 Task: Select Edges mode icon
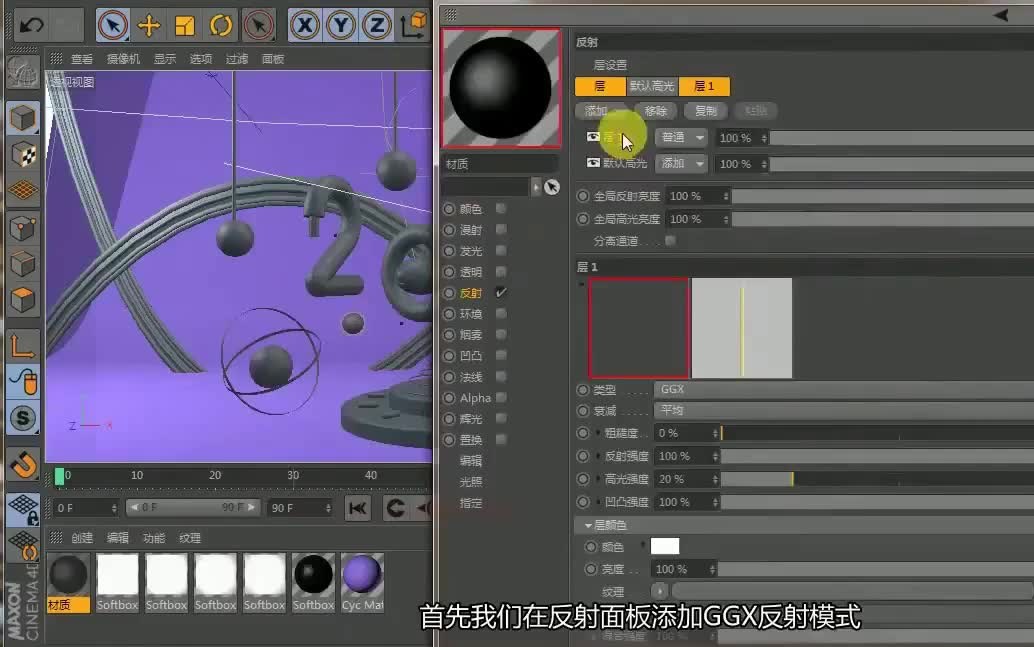tap(23, 264)
